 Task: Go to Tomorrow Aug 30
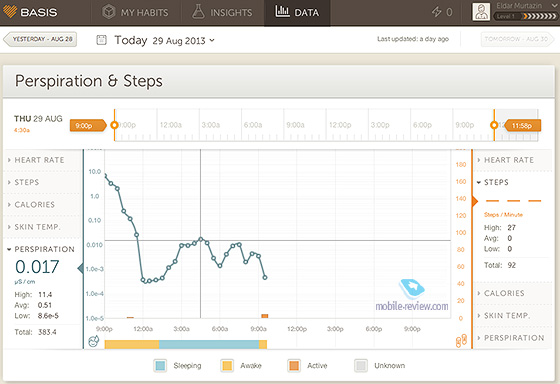pos(517,39)
